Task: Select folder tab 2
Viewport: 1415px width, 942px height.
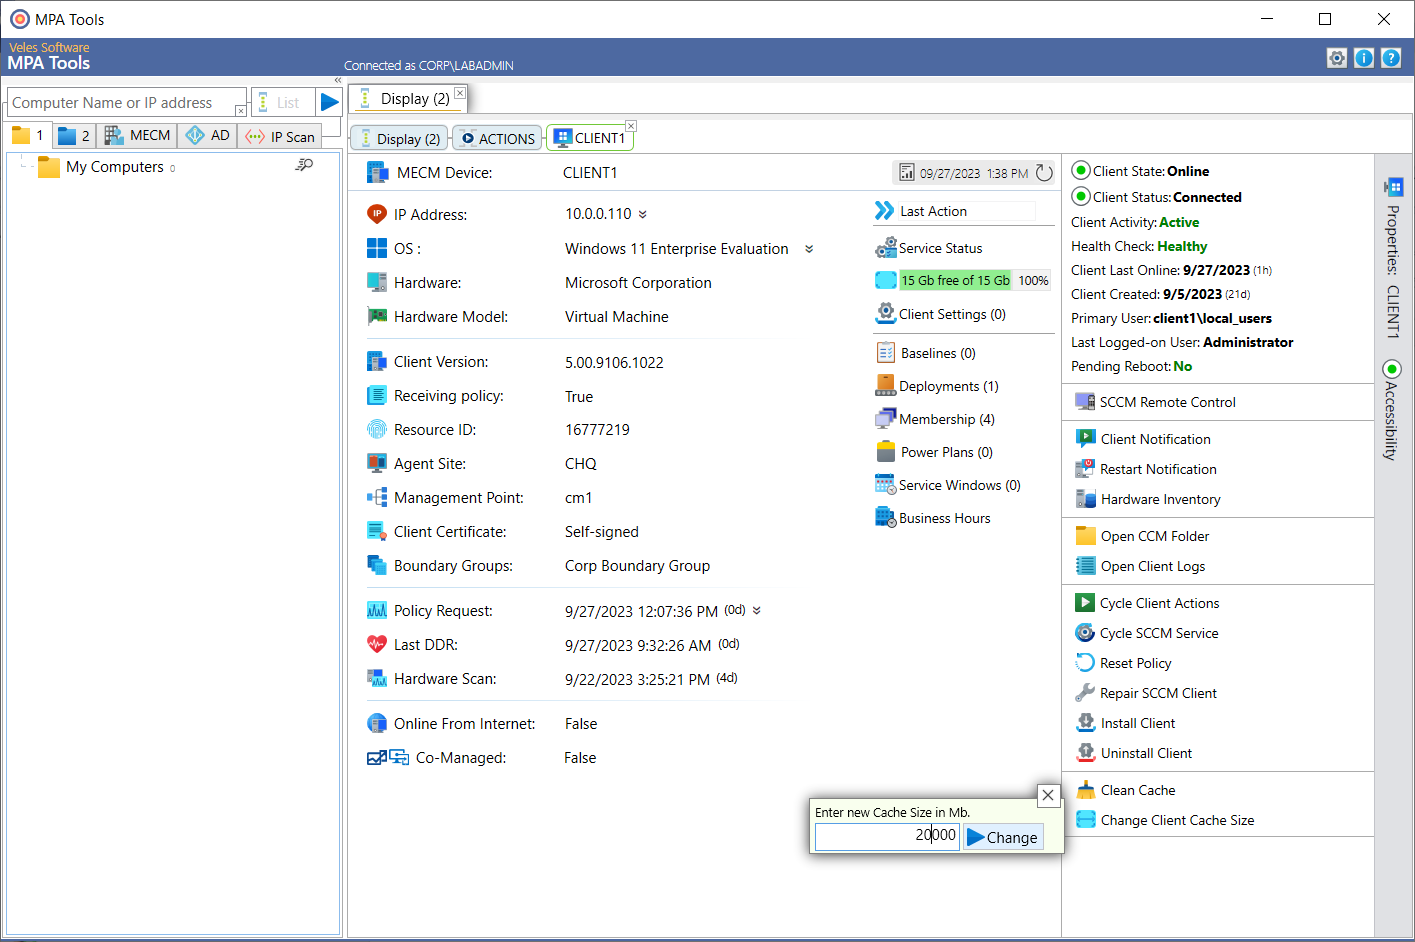Action: pos(74,135)
